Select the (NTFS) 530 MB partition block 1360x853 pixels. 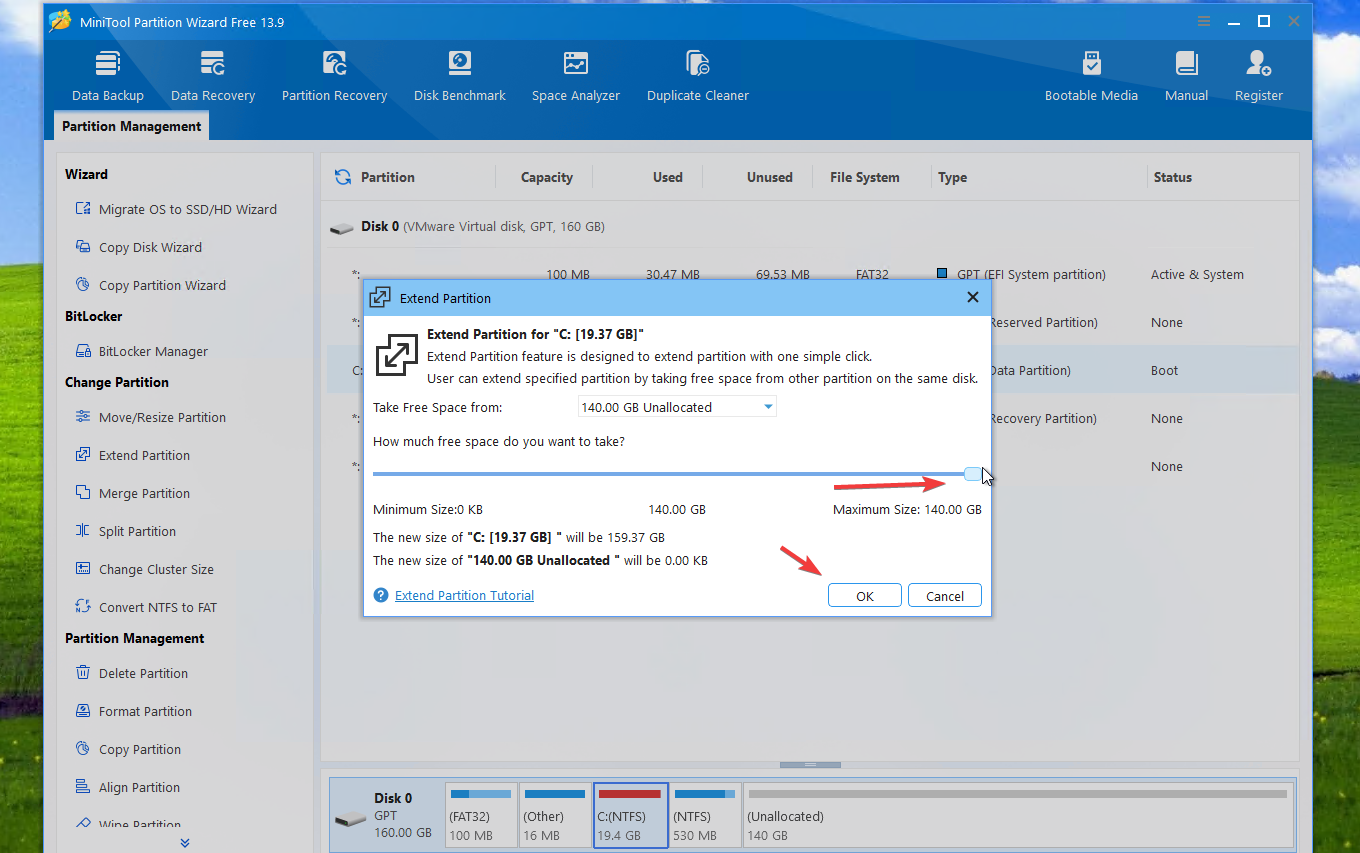point(705,815)
